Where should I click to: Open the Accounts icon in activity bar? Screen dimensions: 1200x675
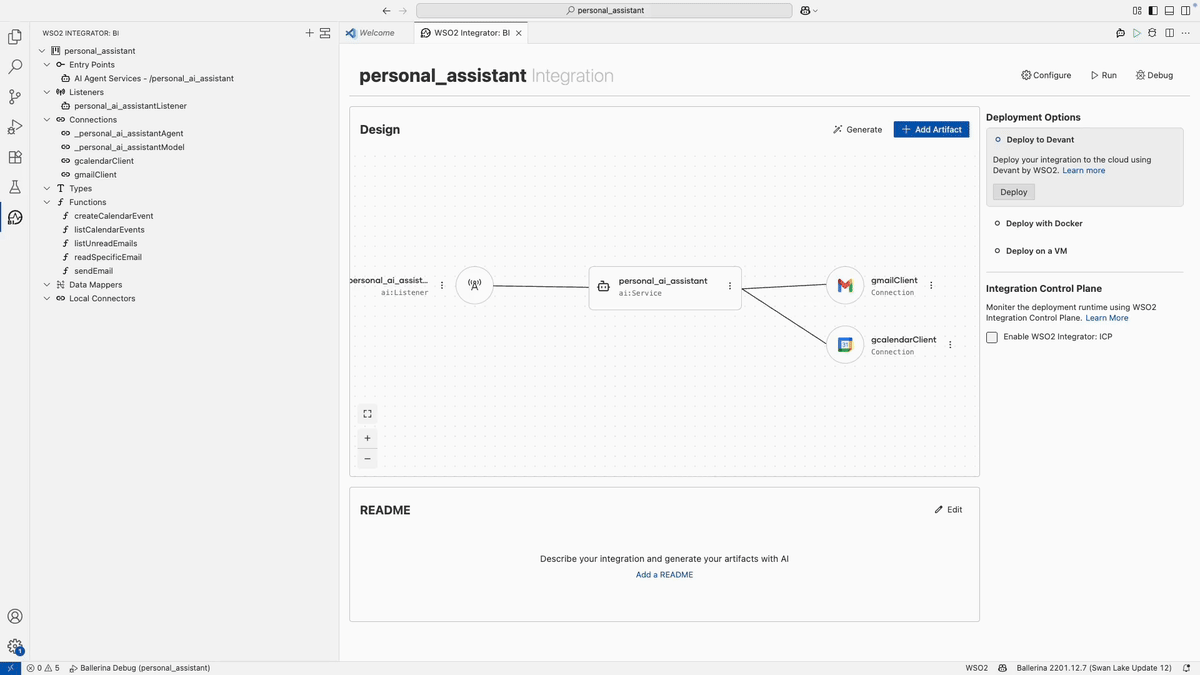[15, 617]
